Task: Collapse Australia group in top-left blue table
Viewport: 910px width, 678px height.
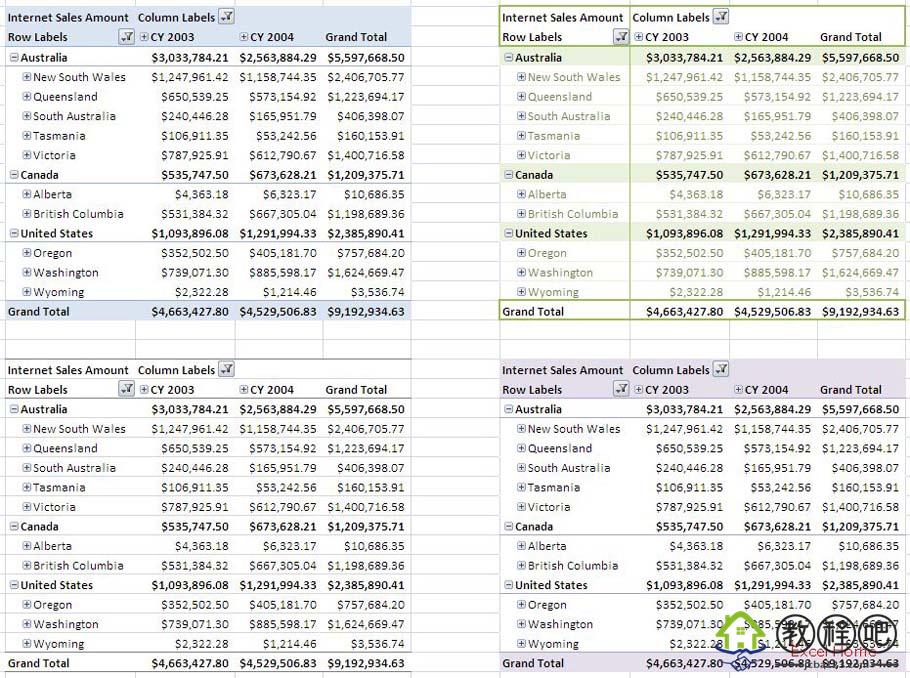Action: pos(14,57)
